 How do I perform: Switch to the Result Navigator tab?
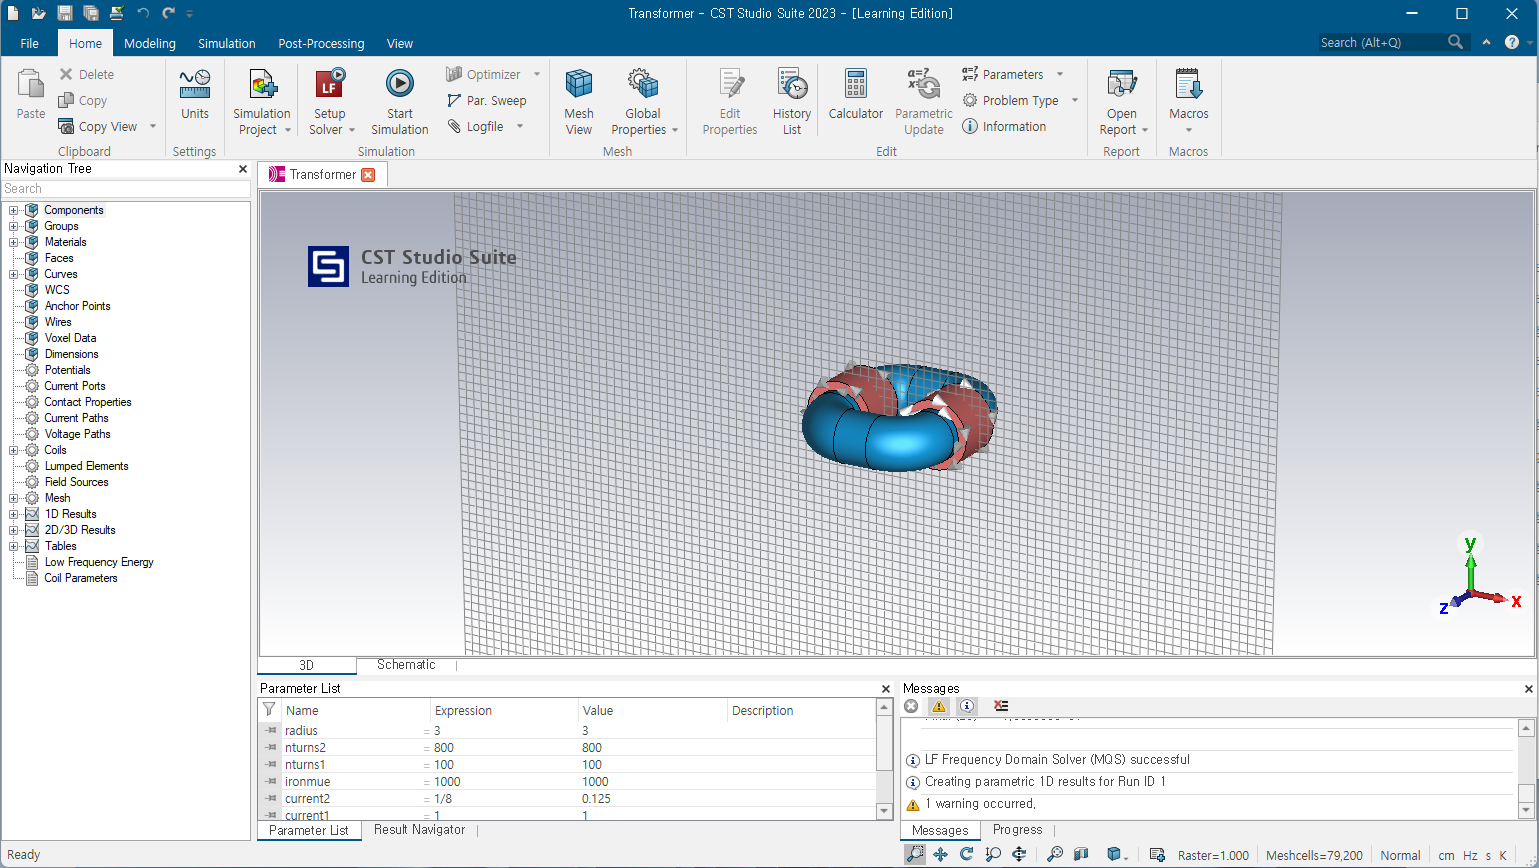tap(419, 830)
